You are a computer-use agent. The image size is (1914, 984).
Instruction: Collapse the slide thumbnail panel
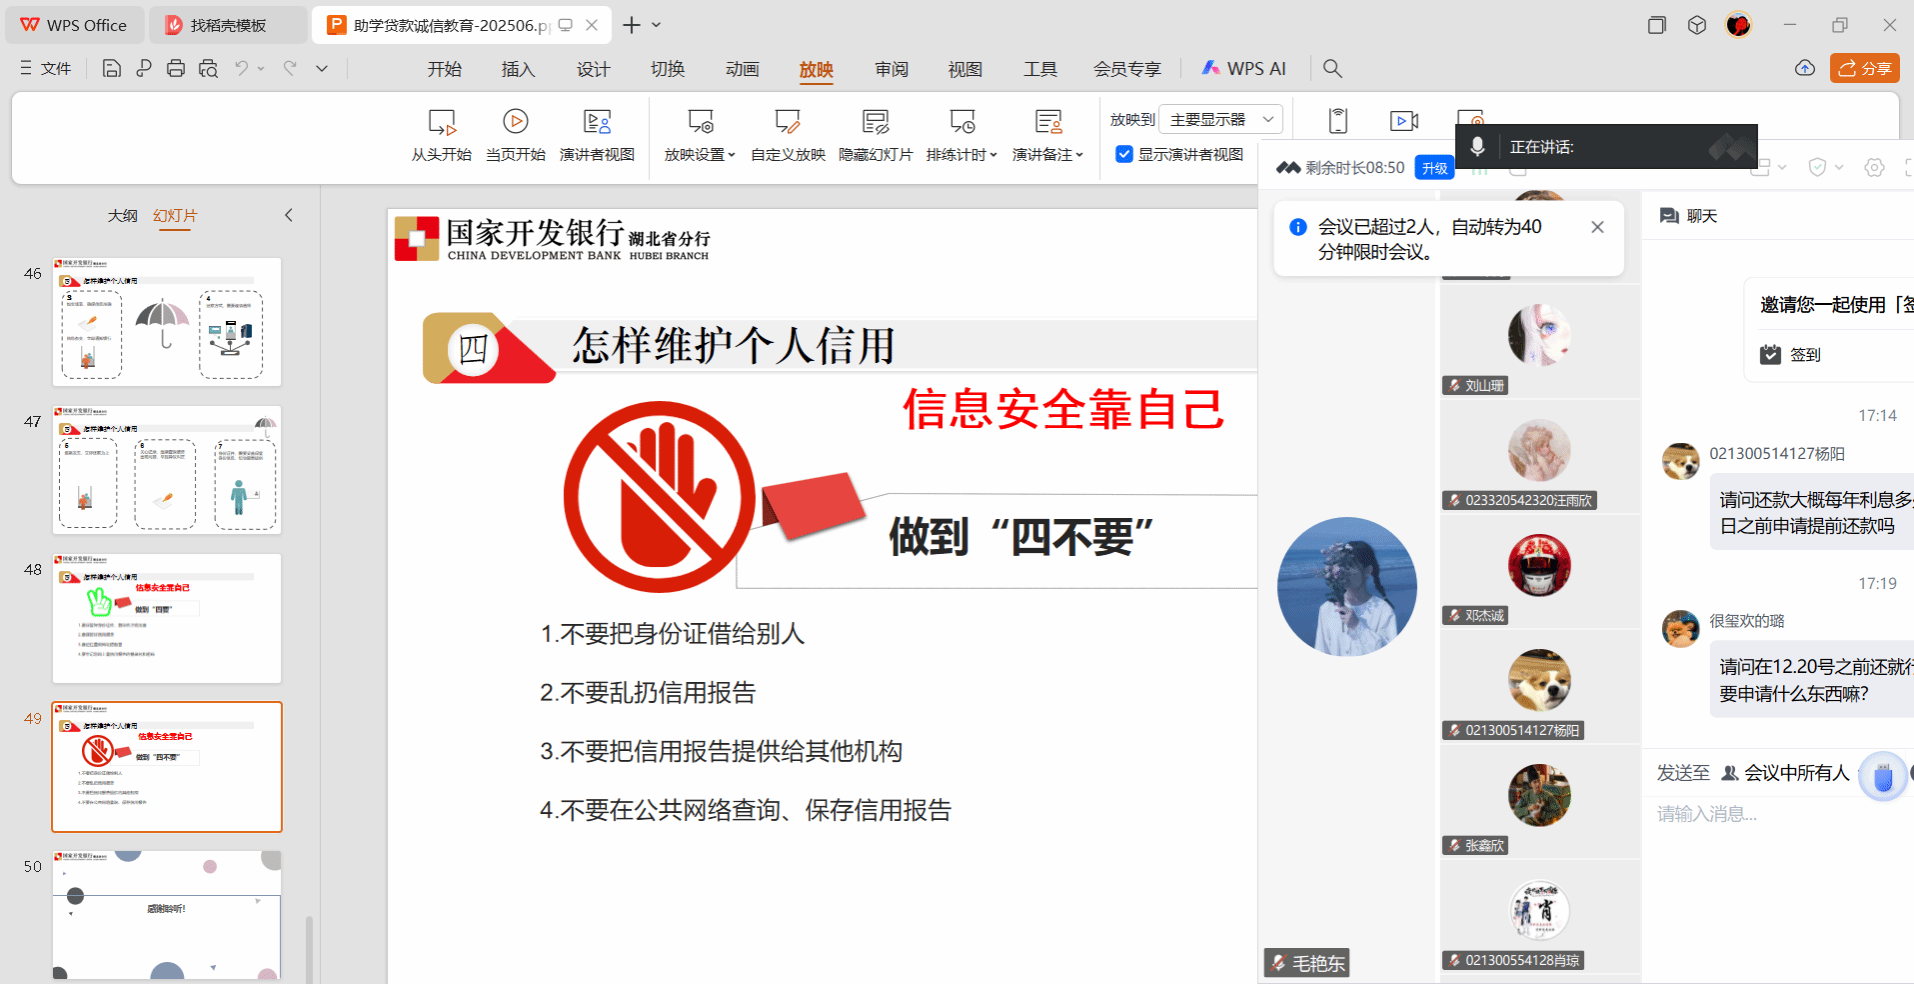tap(289, 215)
